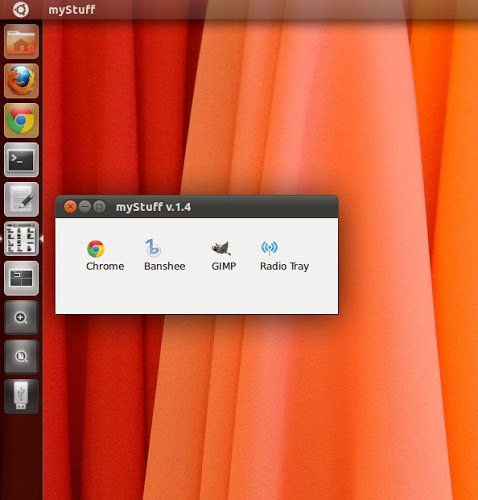
Task: Open the Applications lens with plus magnifier
Action: 21,317
